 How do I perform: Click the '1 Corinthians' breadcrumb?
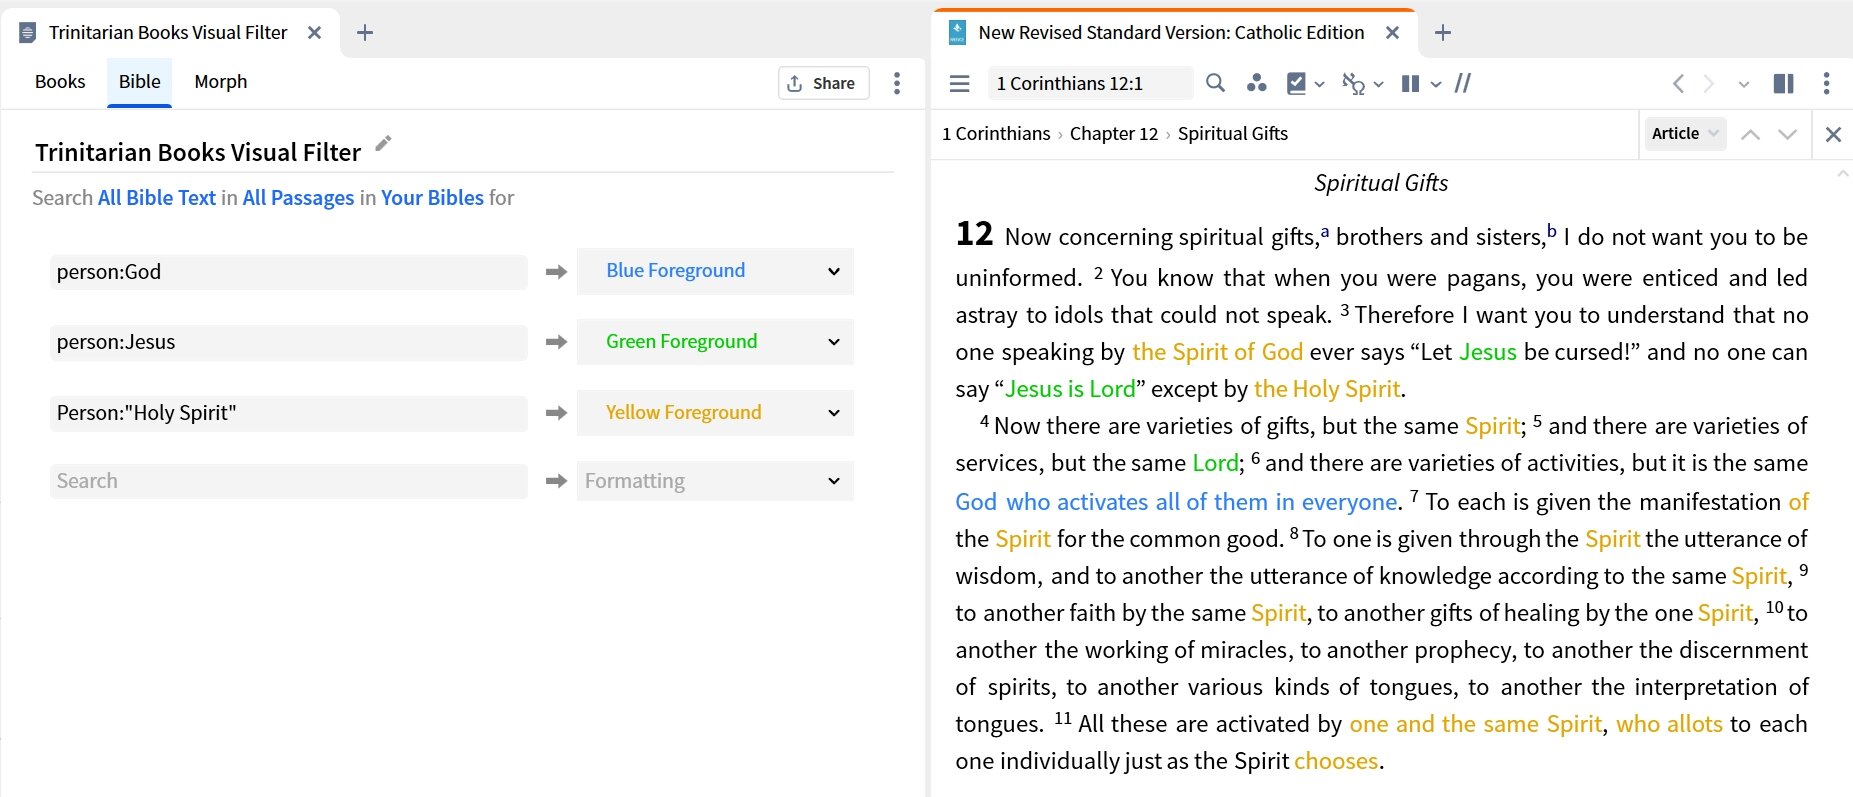tap(996, 134)
